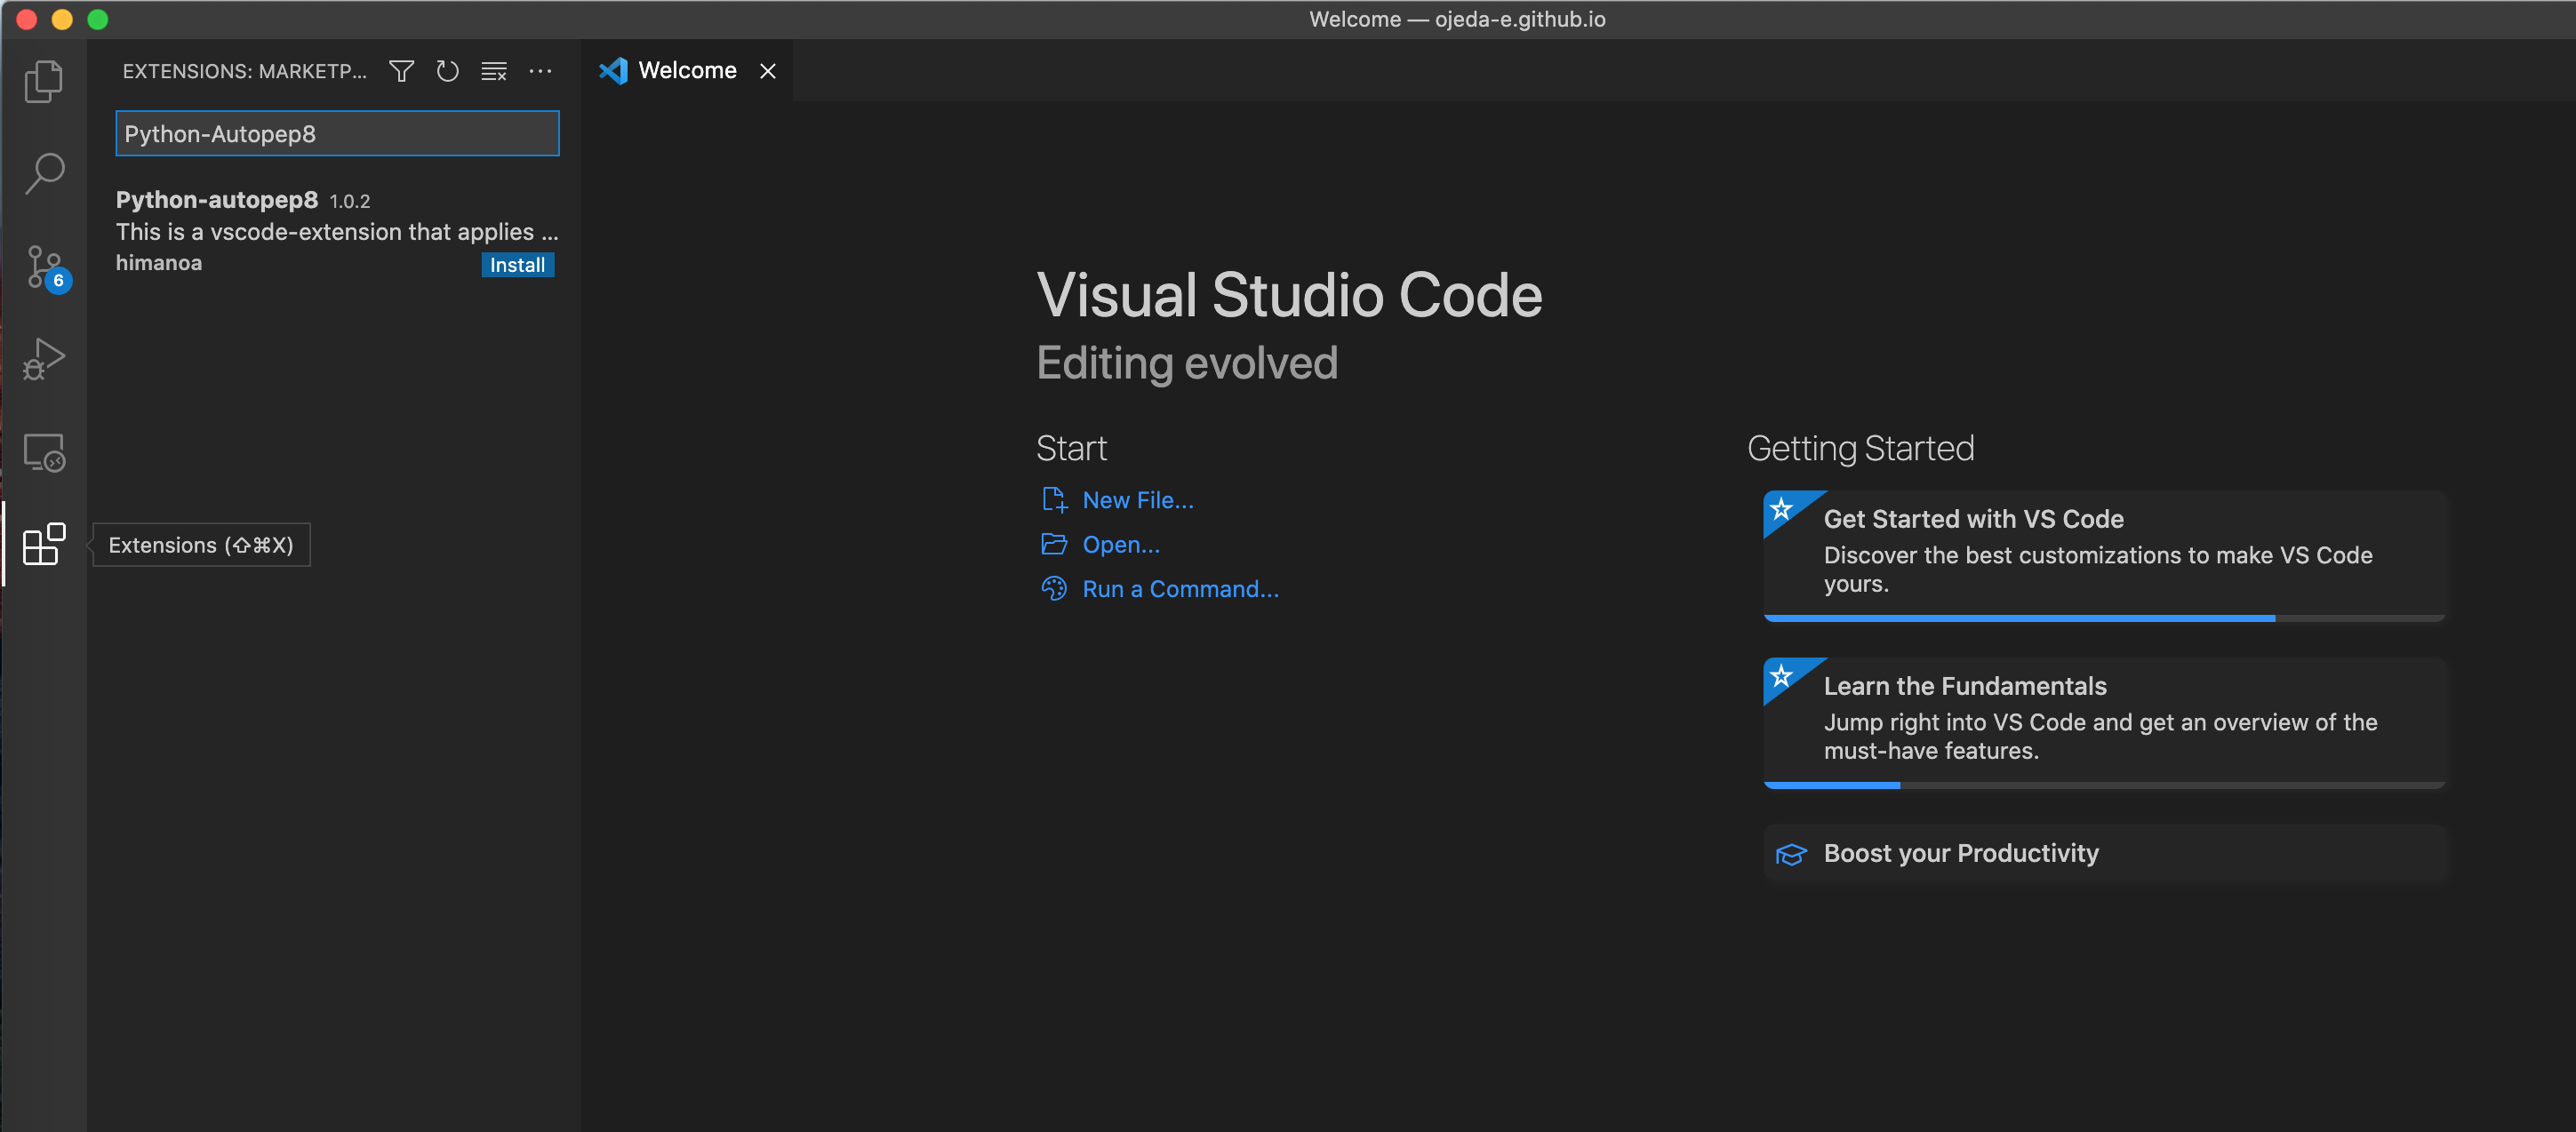The image size is (2576, 1132).
Task: Click the New File... link
Action: 1138,500
